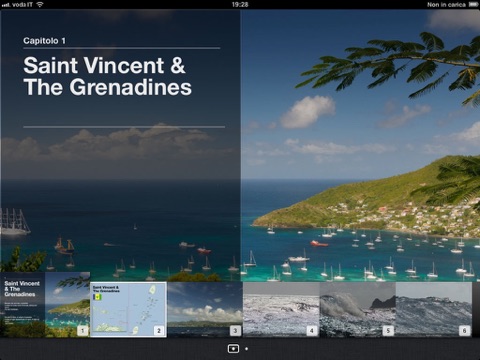Tap the Wi-Fi status icon
Image resolution: width=480 pixels, height=360 pixels.
point(40,4)
